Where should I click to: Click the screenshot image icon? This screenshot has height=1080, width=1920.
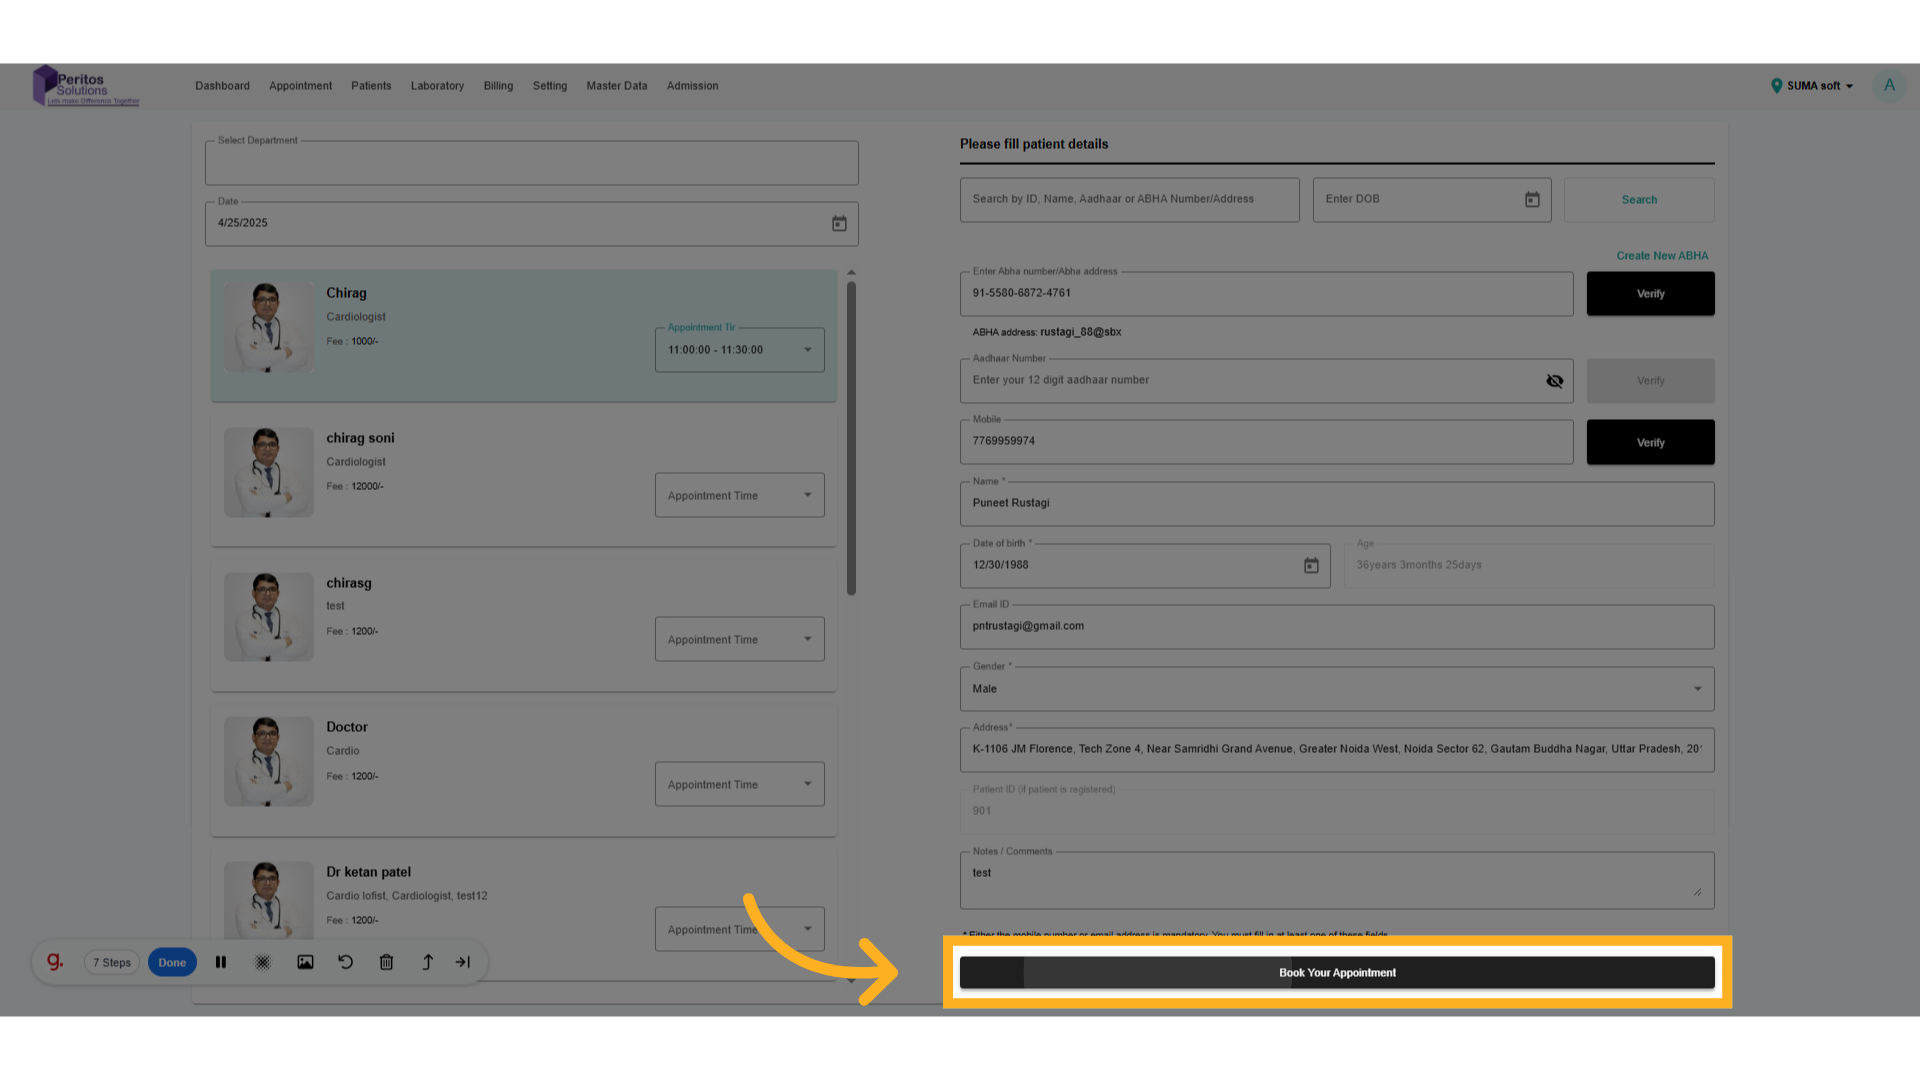coord(305,962)
